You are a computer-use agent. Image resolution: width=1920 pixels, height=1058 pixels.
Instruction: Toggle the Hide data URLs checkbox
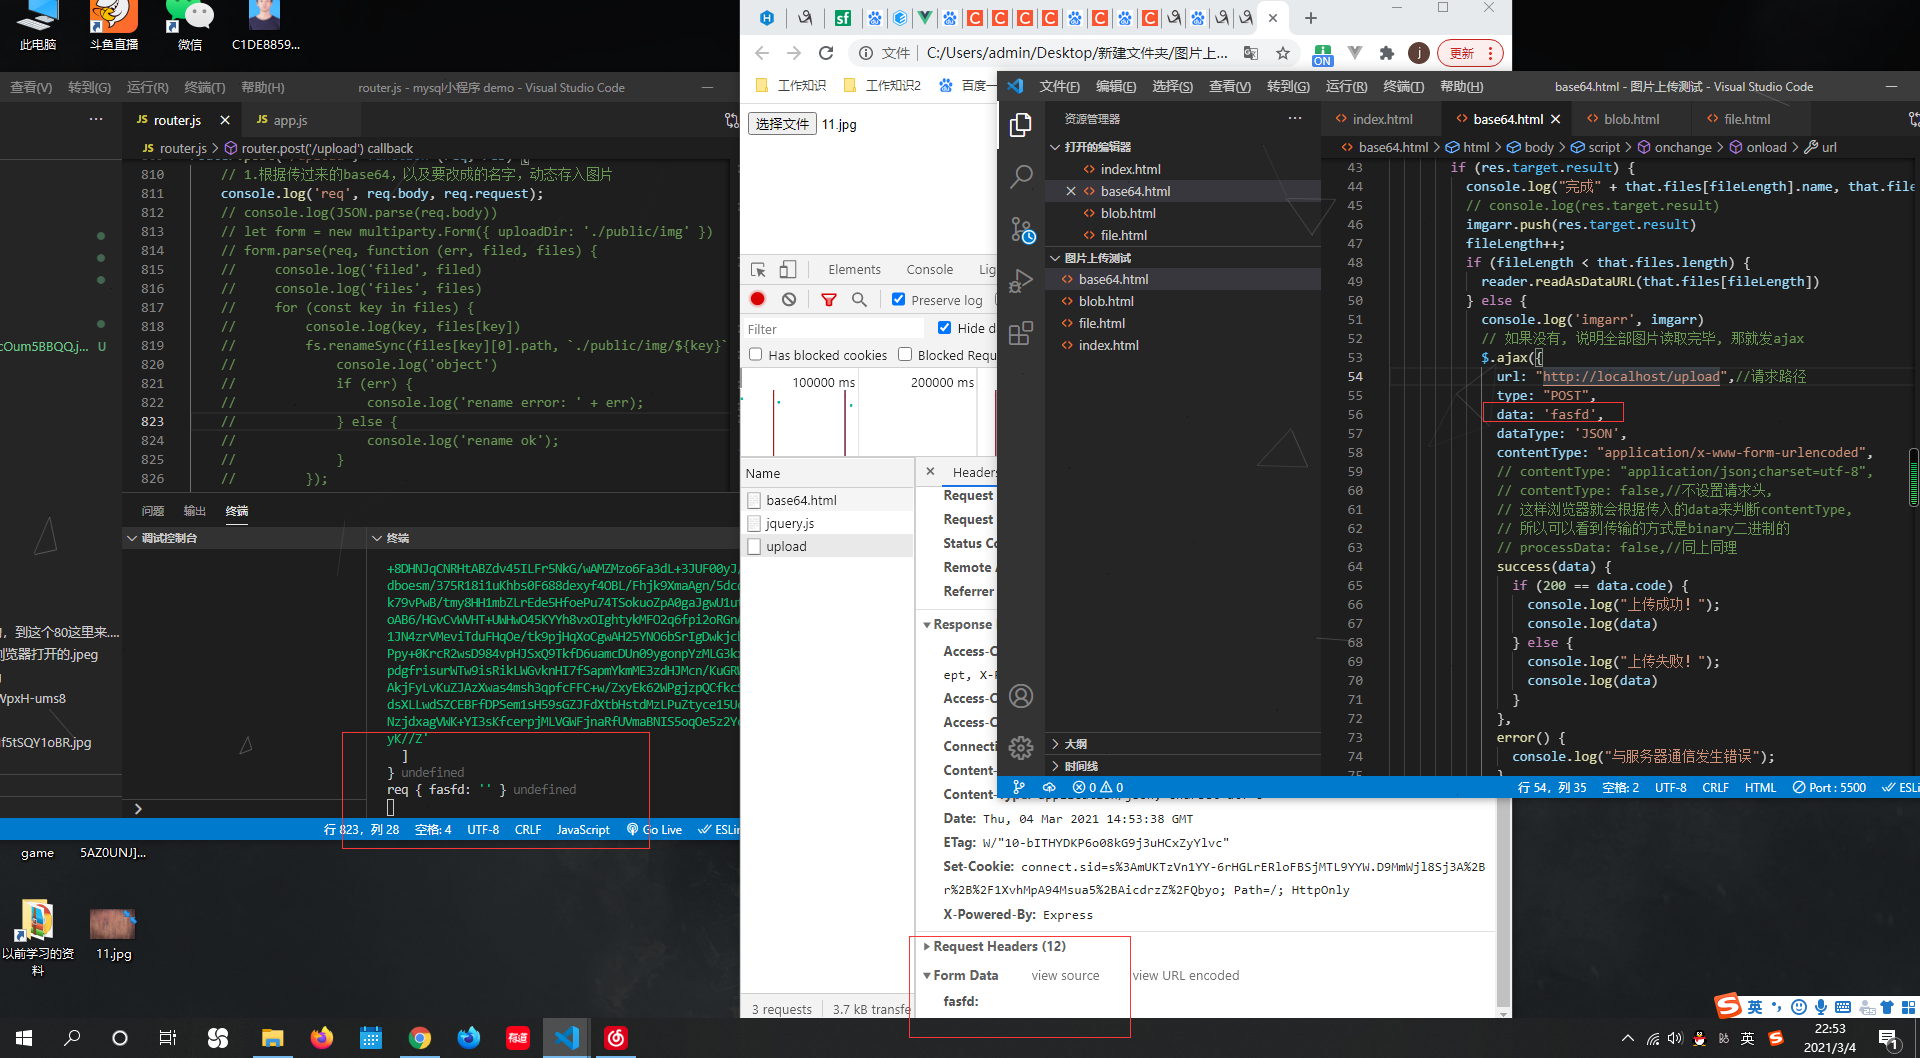pos(944,328)
